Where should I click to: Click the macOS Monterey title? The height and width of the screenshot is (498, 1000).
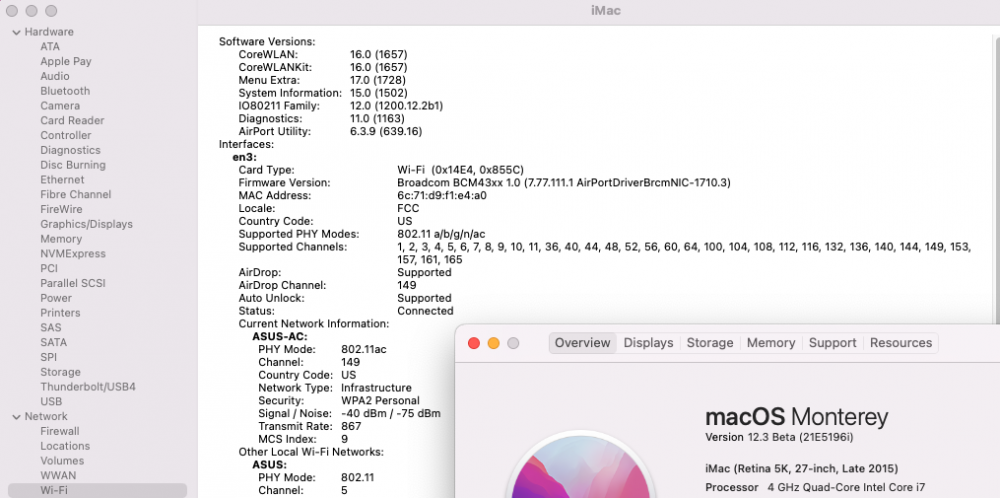[x=797, y=418]
